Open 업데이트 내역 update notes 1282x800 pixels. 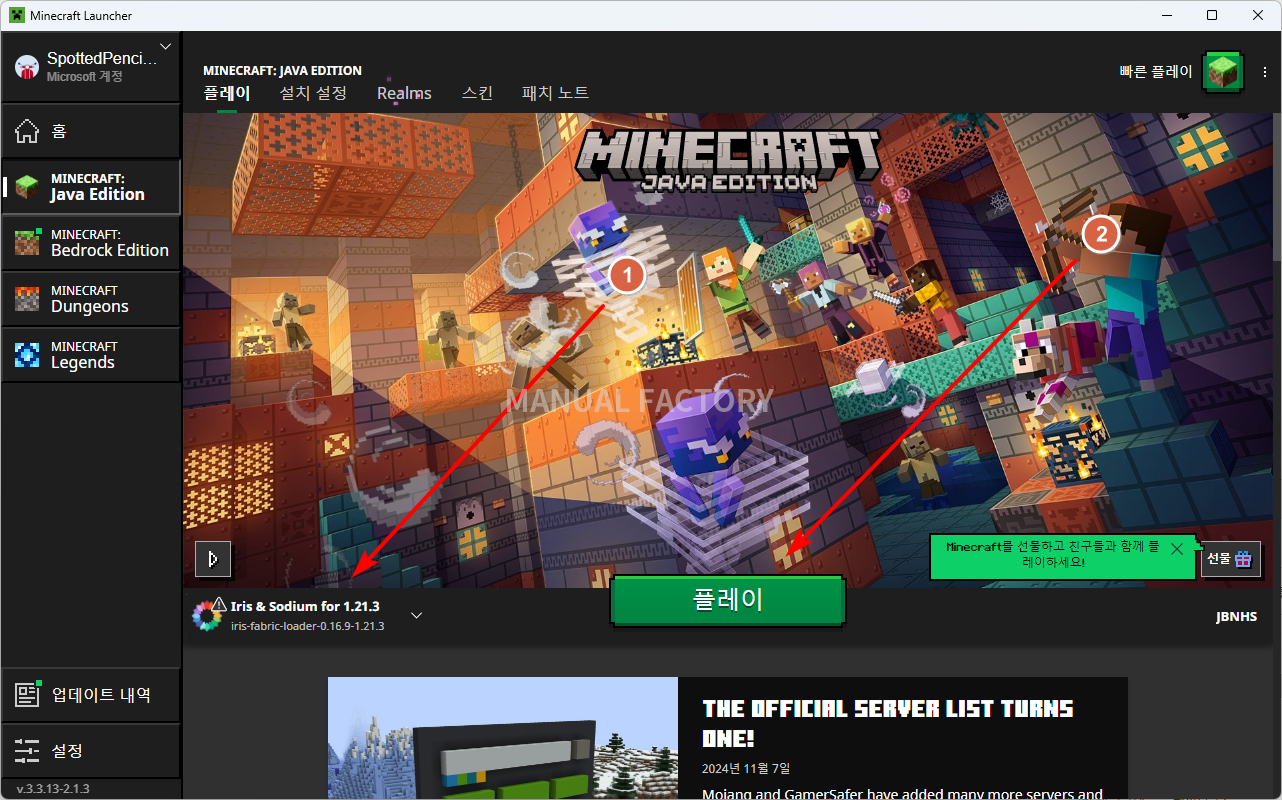click(91, 695)
